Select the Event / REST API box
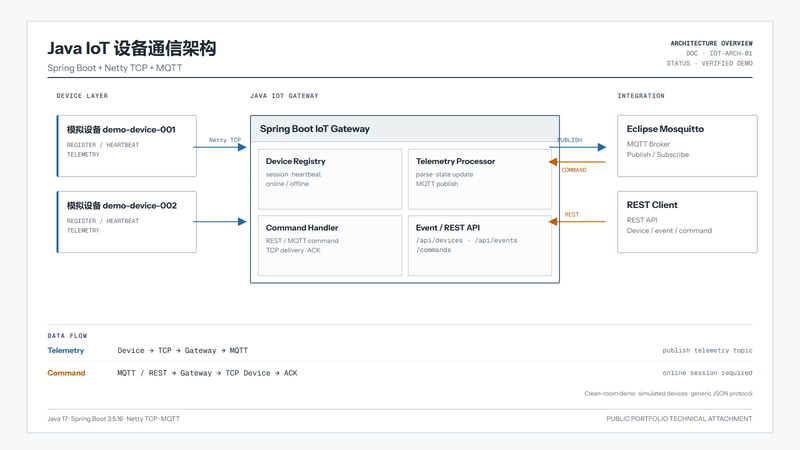Screen dimensions: 800x450 [x=480, y=245]
